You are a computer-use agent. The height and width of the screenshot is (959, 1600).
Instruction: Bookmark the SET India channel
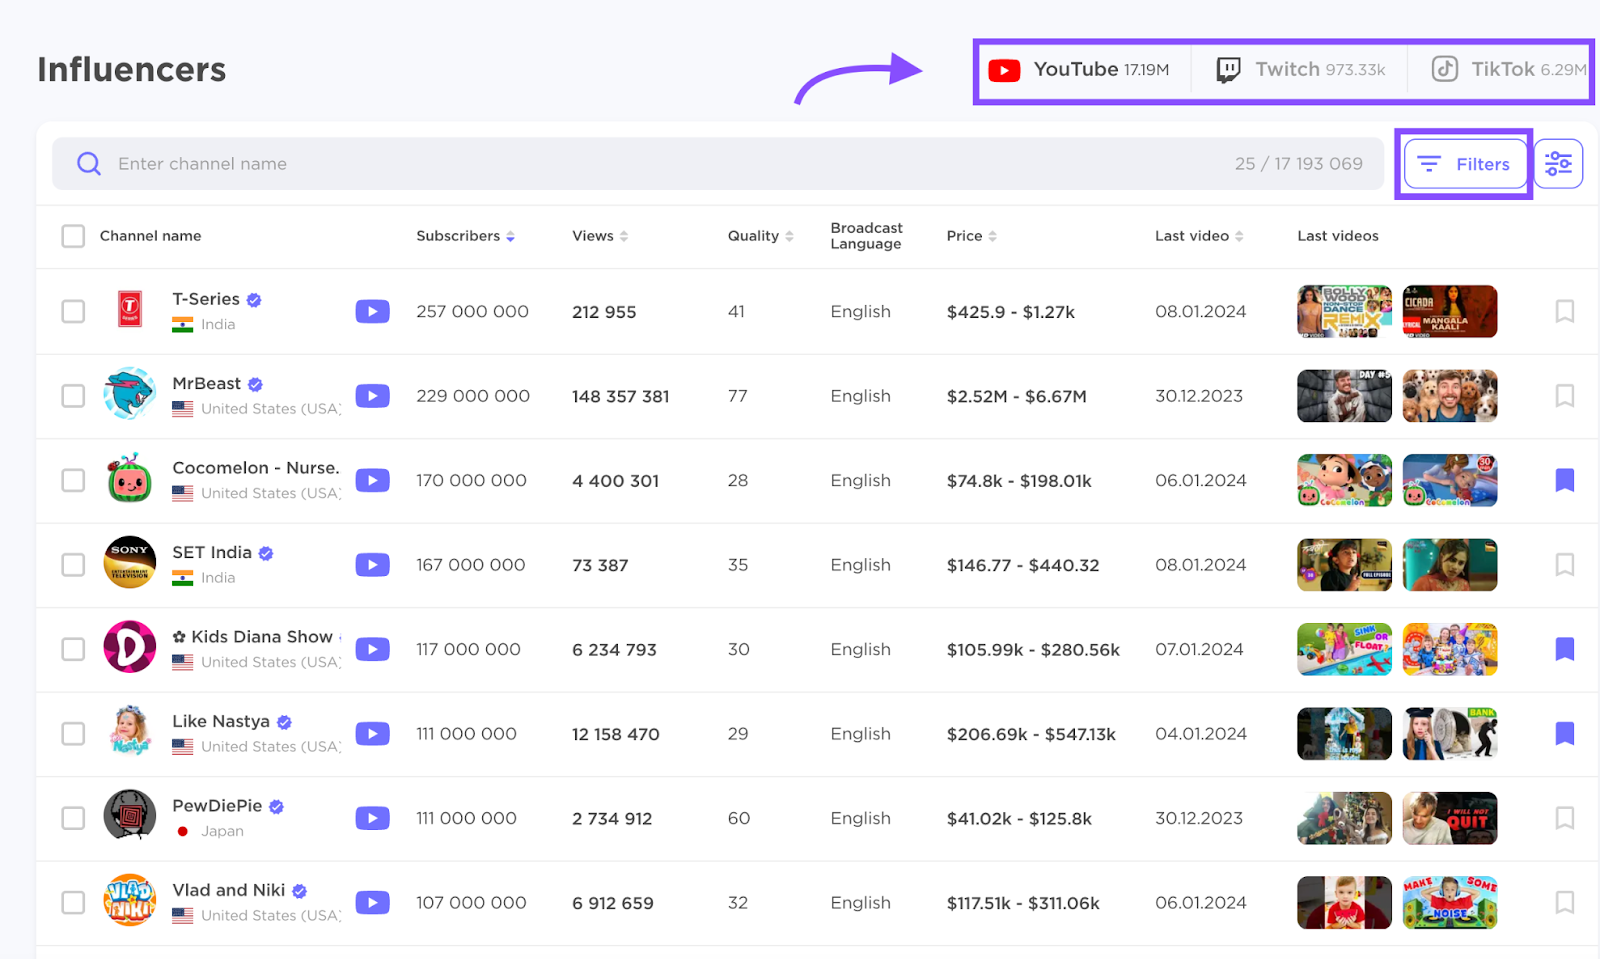coord(1564,565)
